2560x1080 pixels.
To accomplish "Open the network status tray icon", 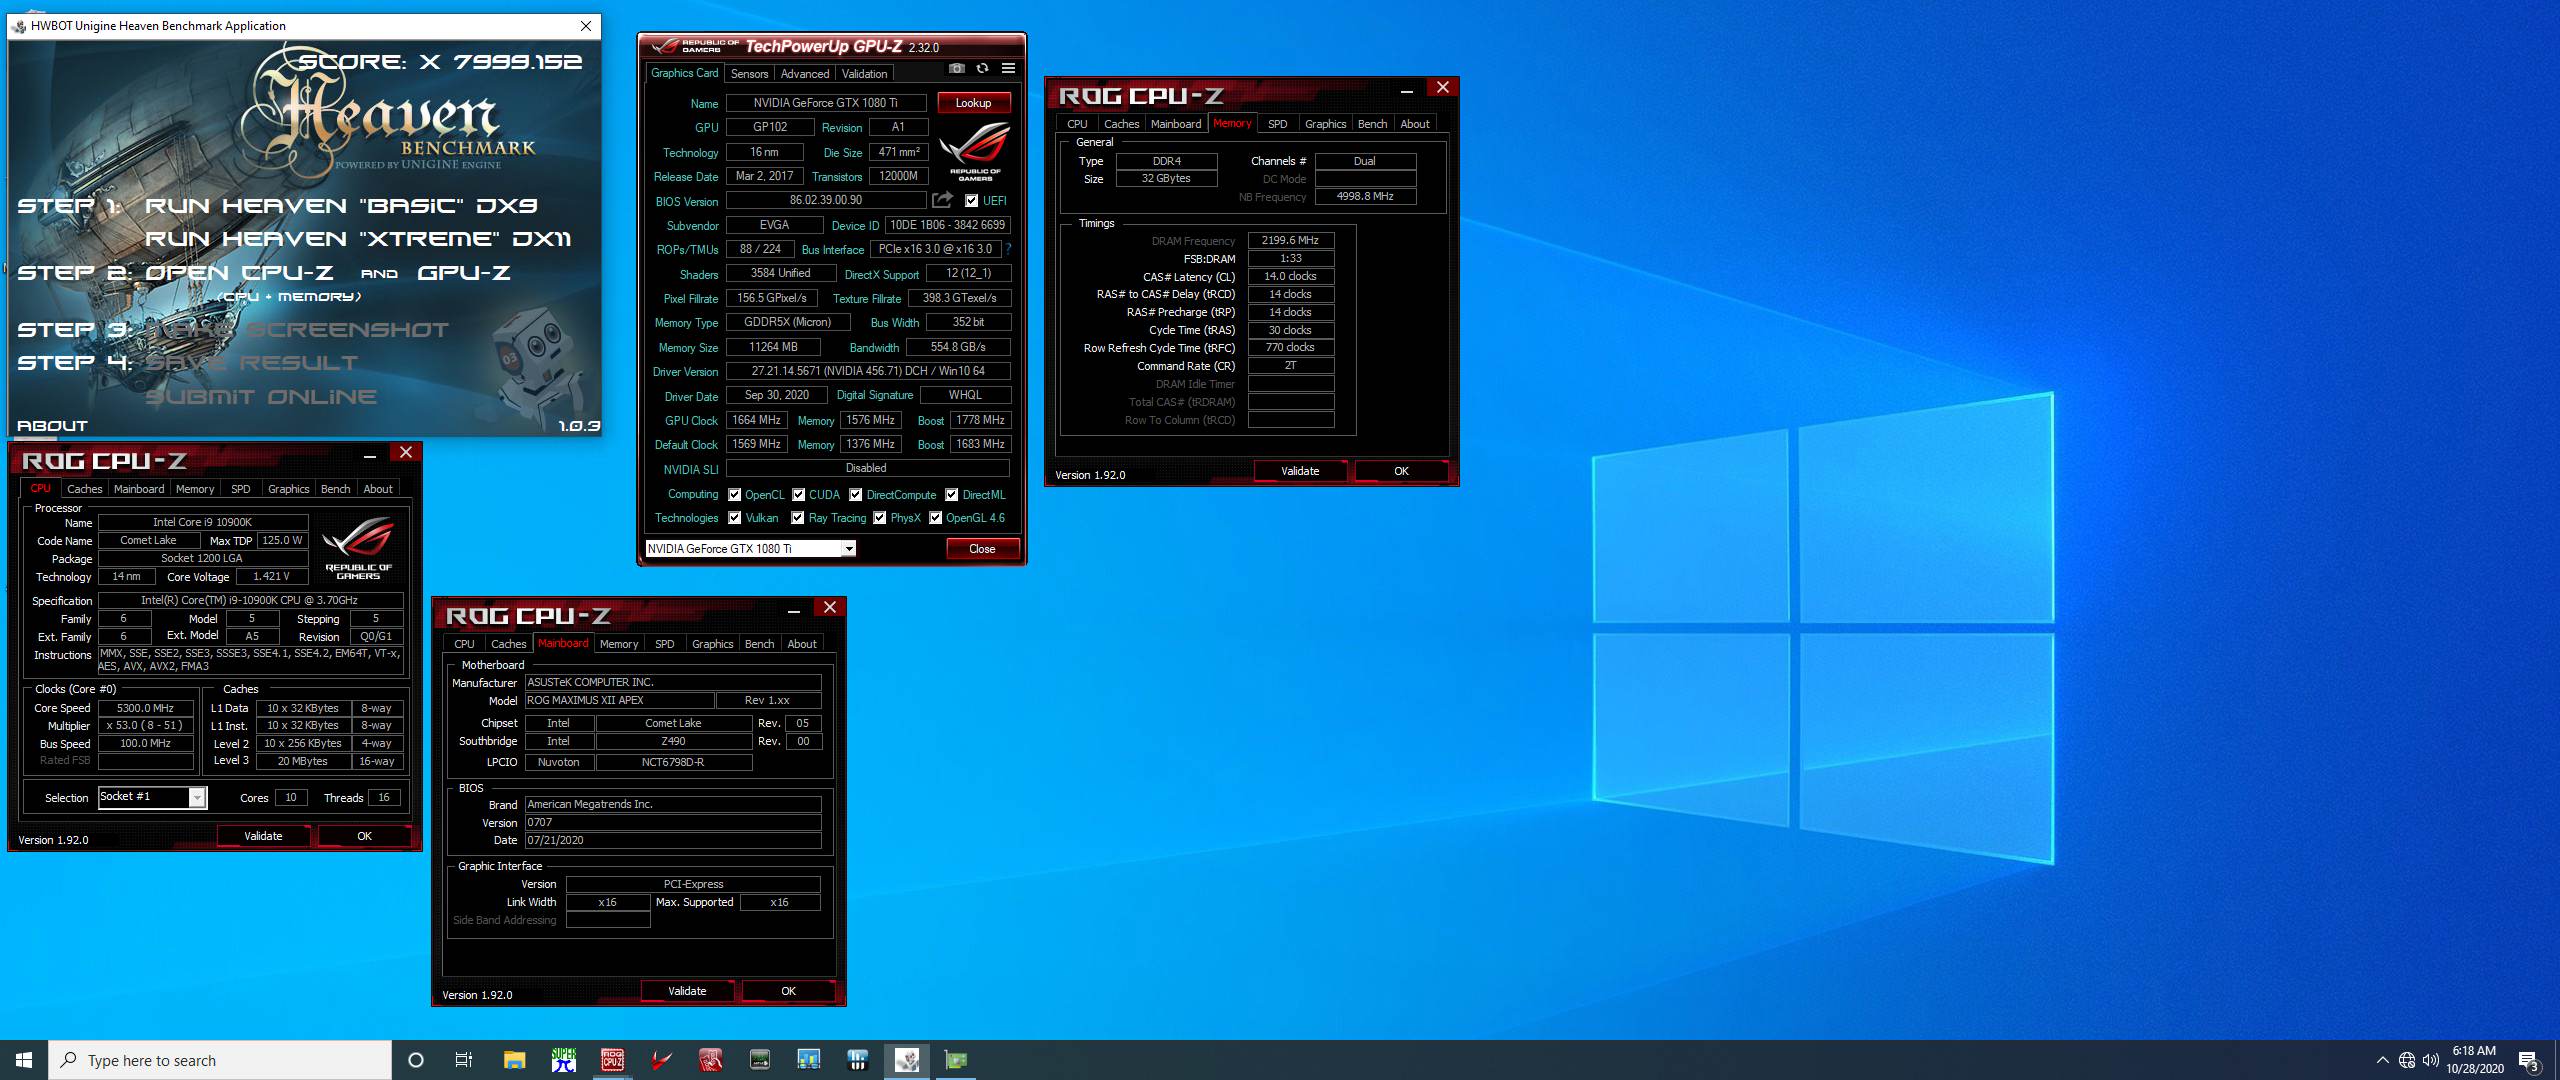I will pyautogui.click(x=2407, y=1060).
